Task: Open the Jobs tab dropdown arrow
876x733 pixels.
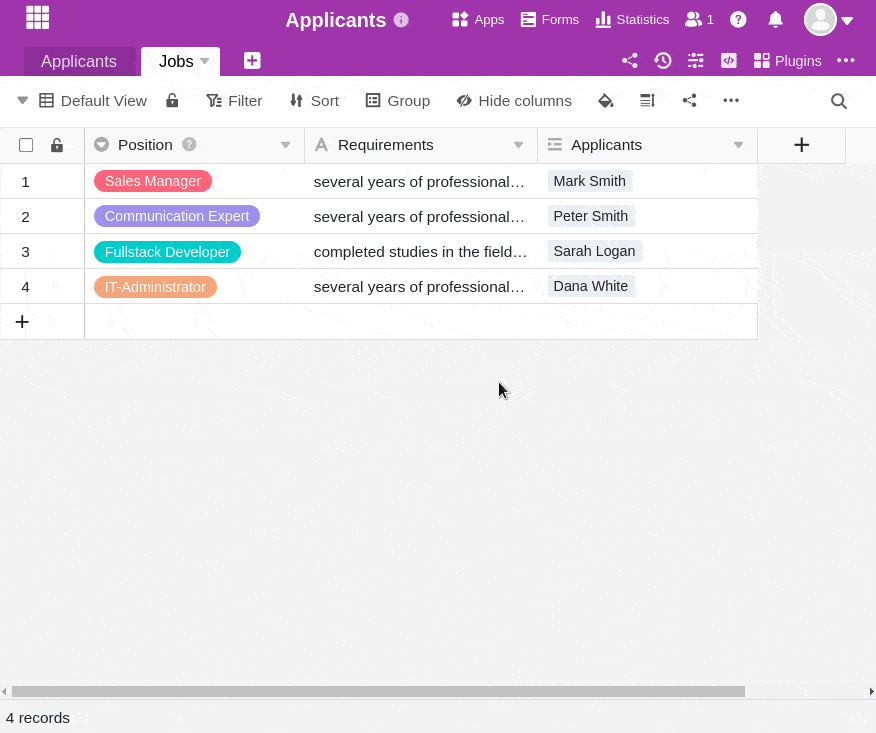Action: (x=204, y=61)
